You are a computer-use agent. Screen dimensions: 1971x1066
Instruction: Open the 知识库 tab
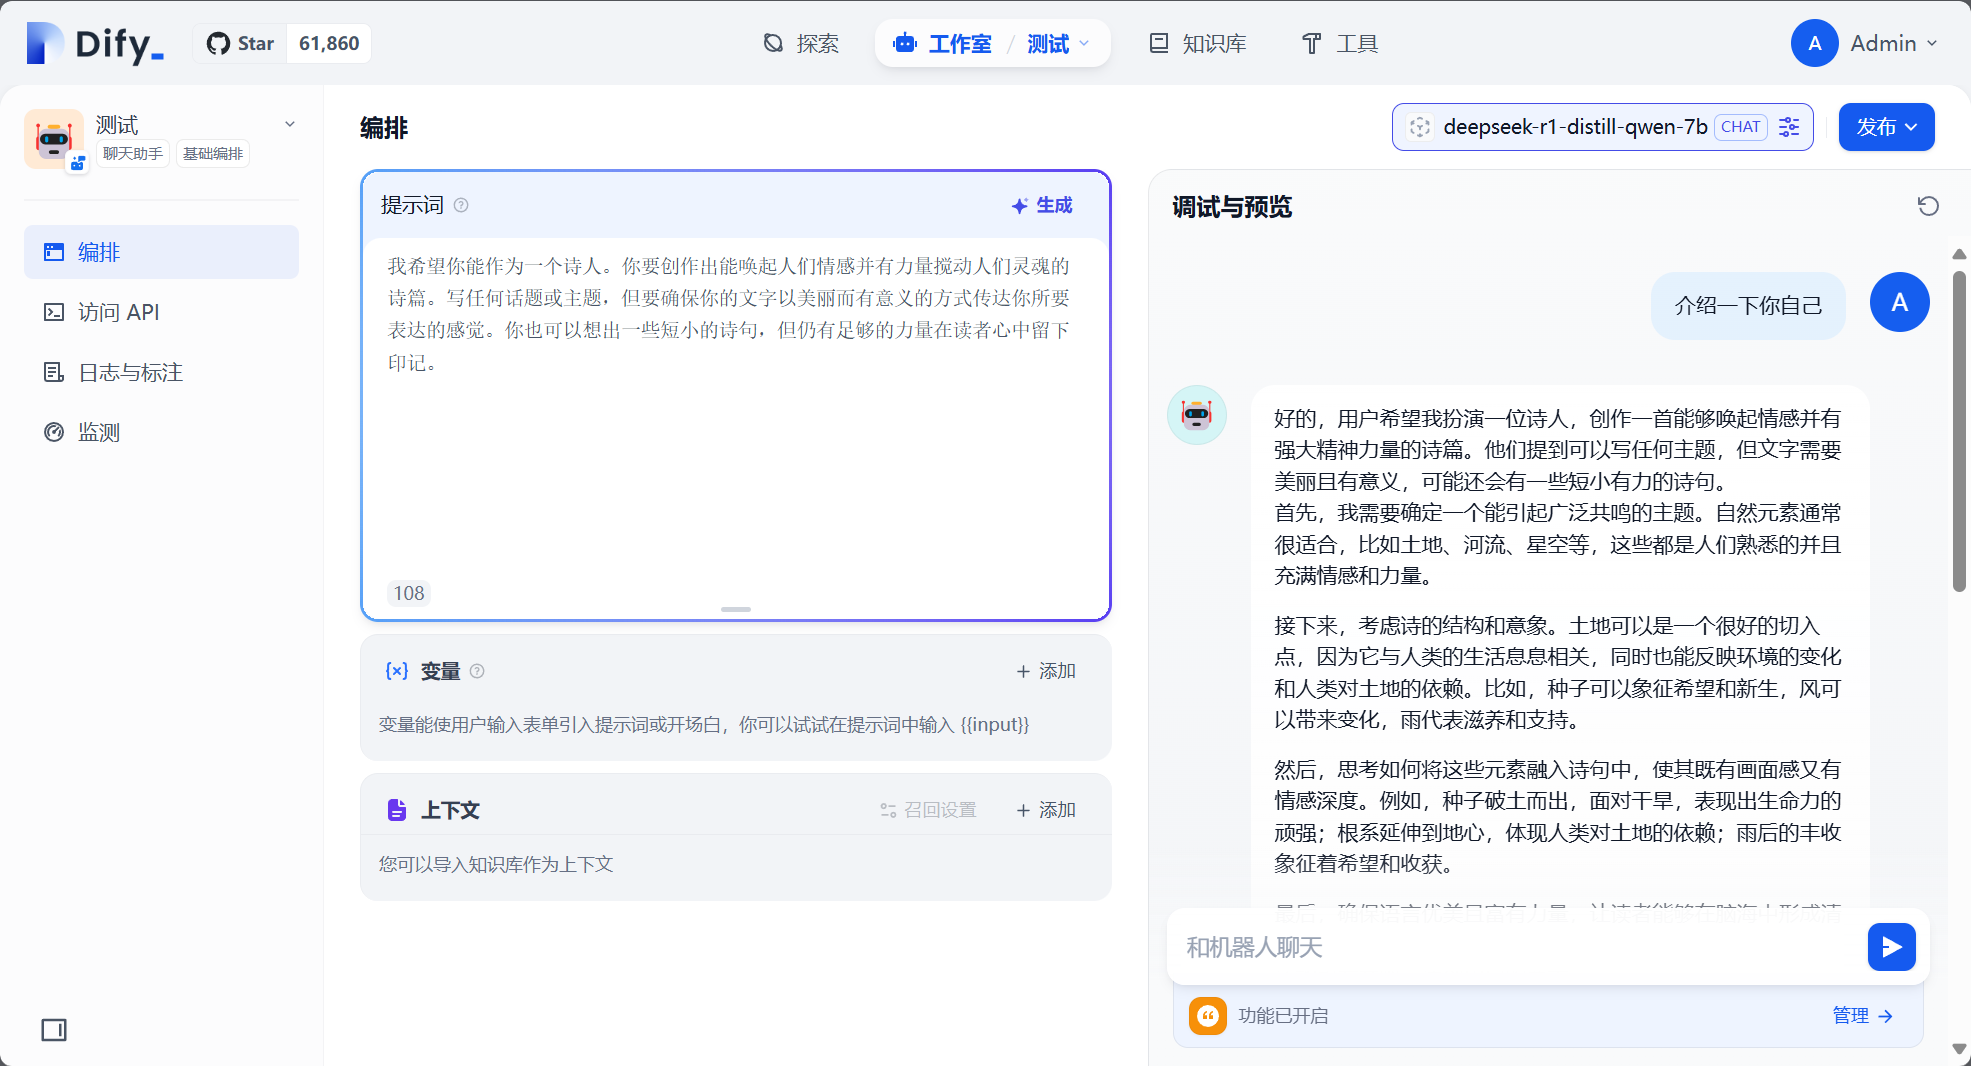point(1198,44)
